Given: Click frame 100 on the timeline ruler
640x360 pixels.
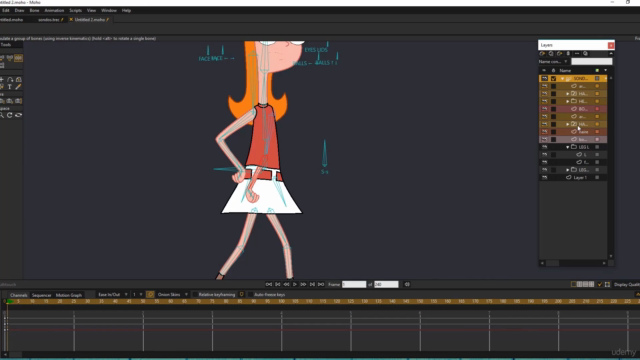Looking at the screenshot, I should [x=282, y=302].
